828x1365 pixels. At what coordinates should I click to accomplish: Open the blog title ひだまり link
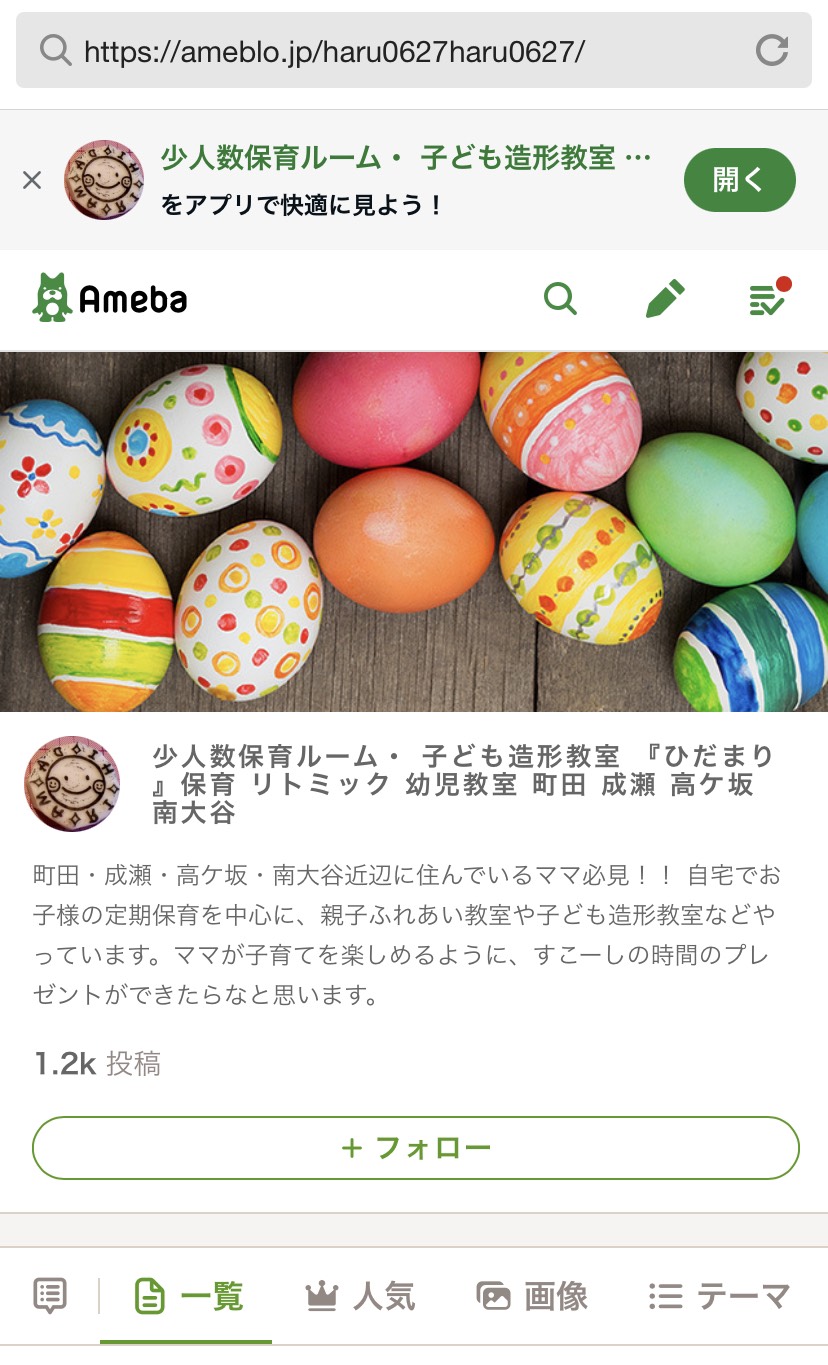coord(464,784)
